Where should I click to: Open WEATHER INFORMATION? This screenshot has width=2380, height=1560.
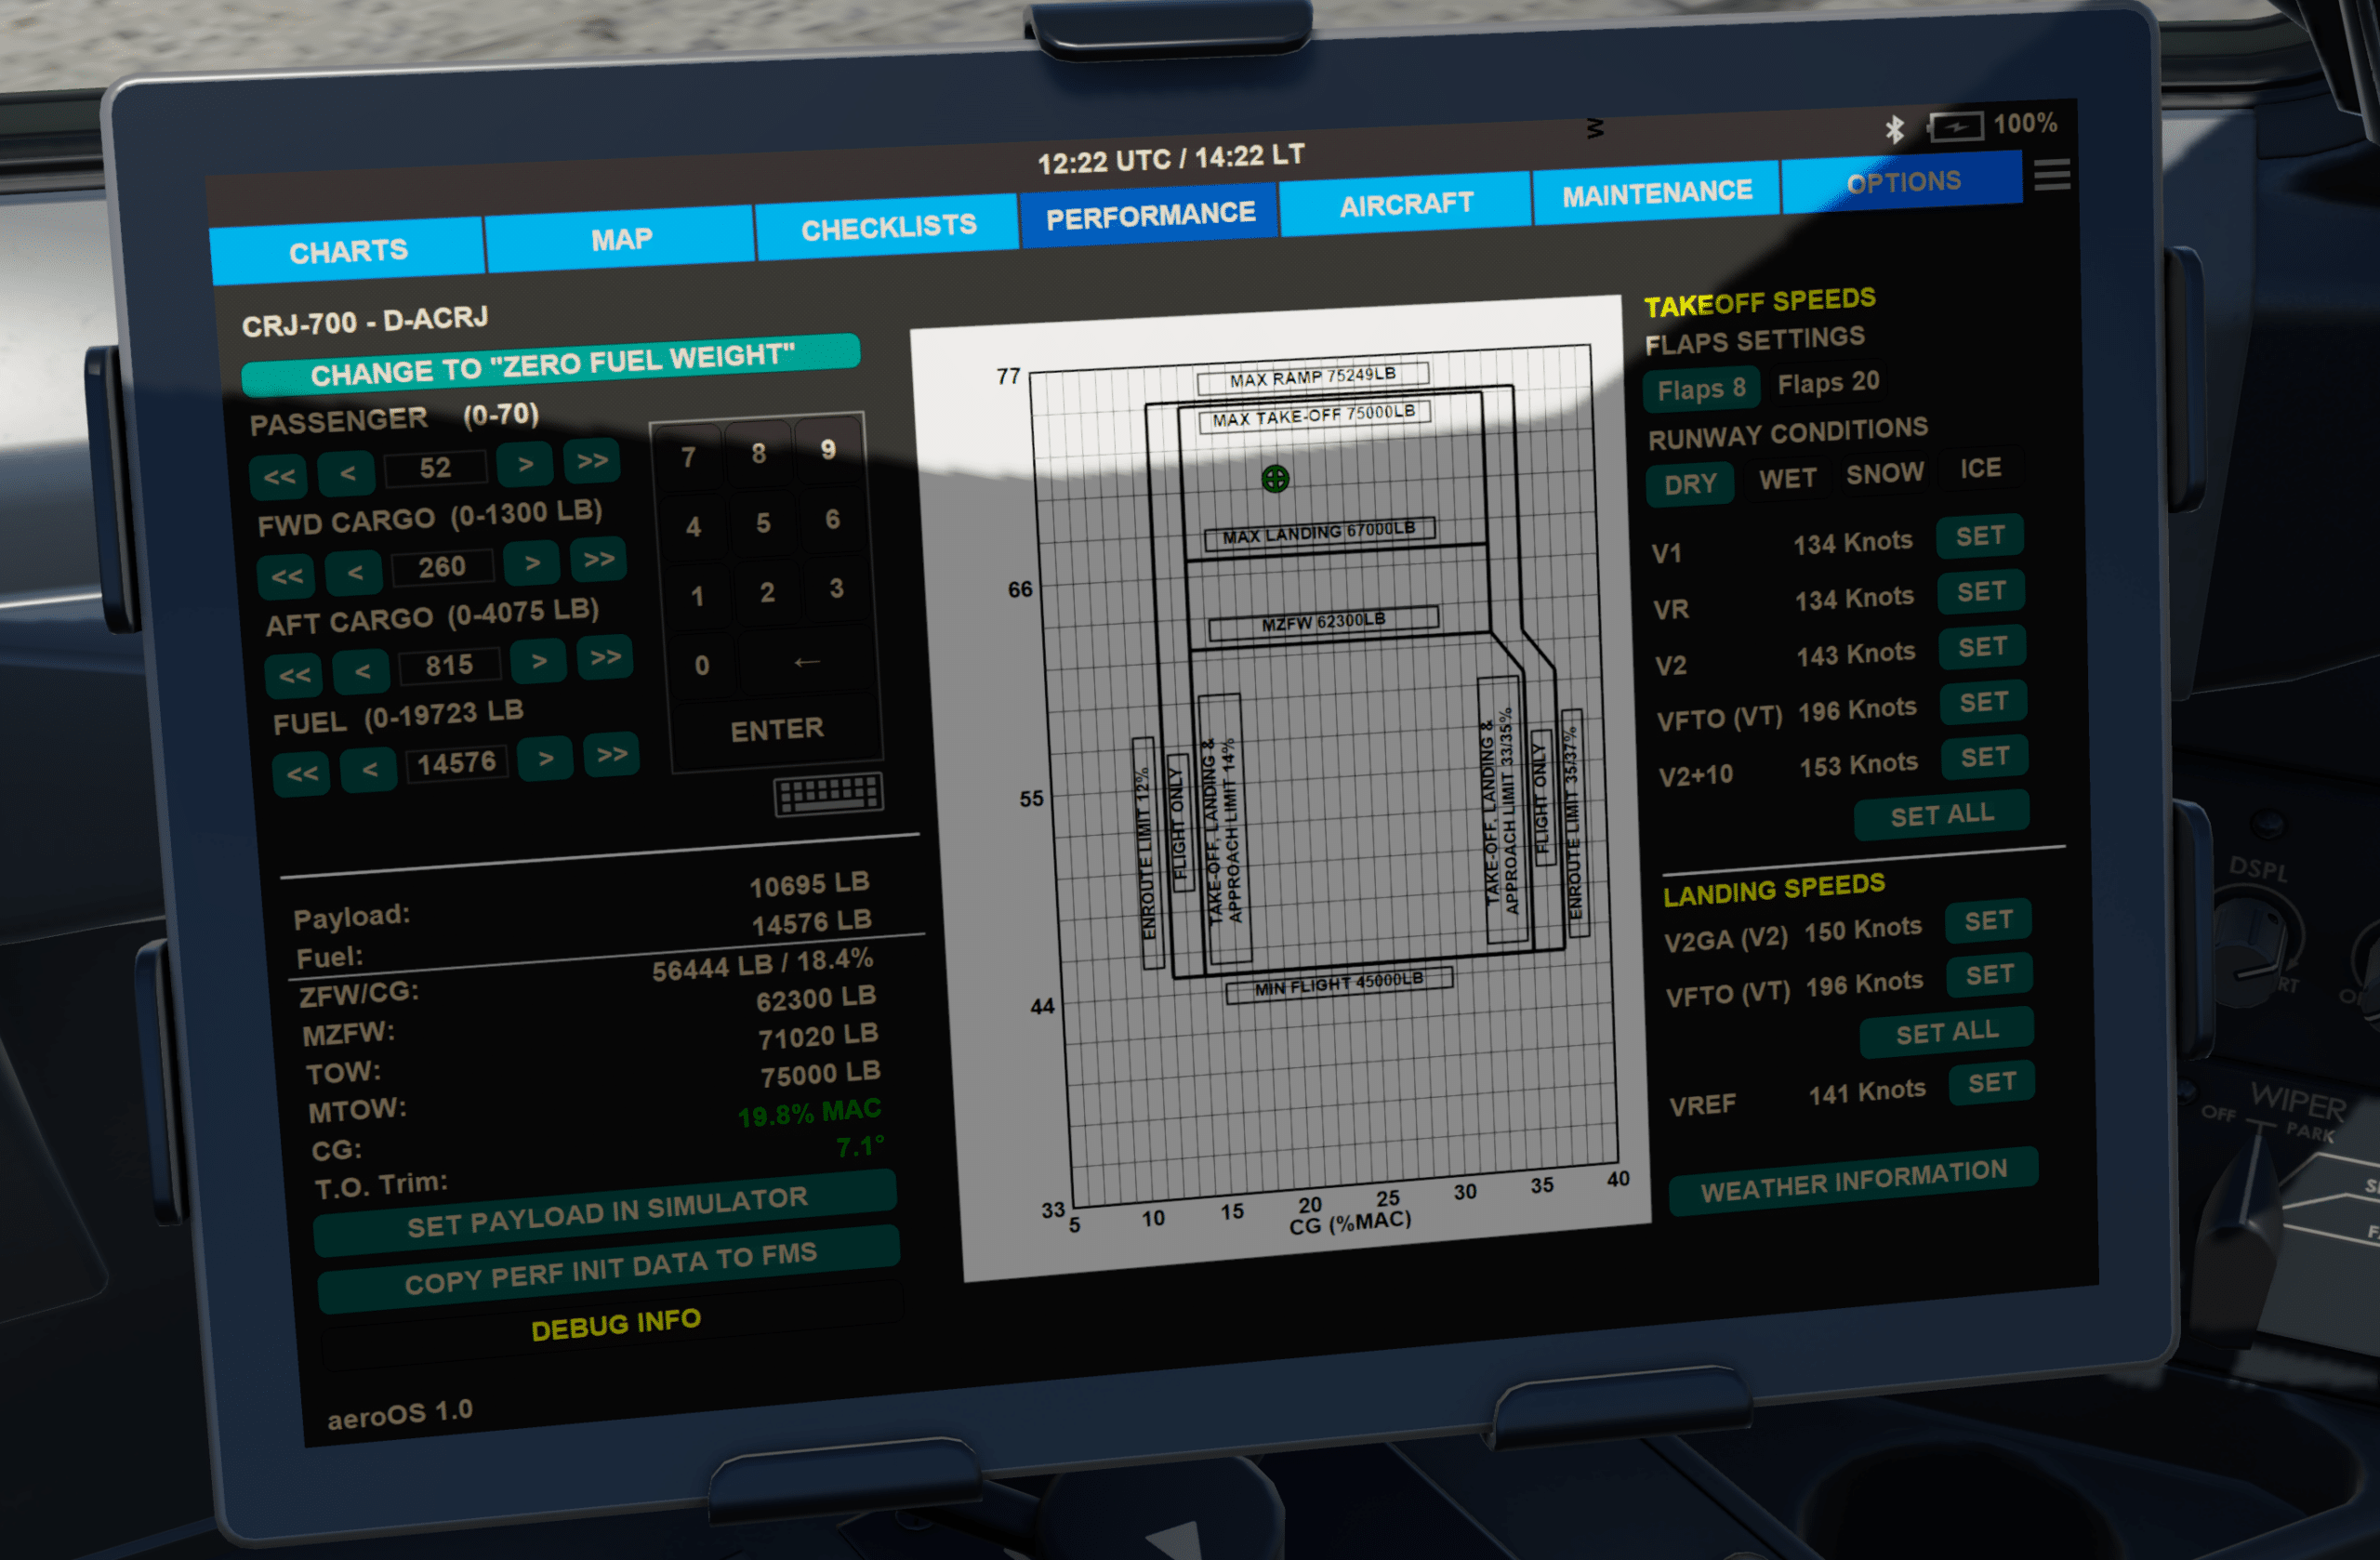click(1853, 1180)
